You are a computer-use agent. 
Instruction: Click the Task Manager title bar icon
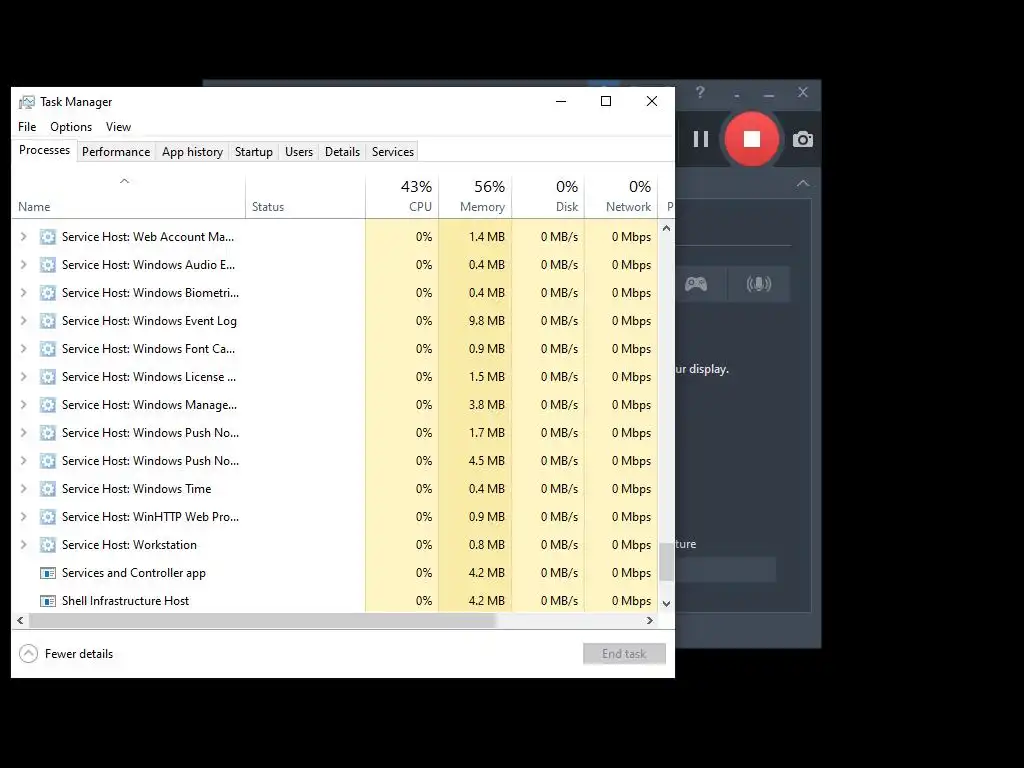[27, 102]
